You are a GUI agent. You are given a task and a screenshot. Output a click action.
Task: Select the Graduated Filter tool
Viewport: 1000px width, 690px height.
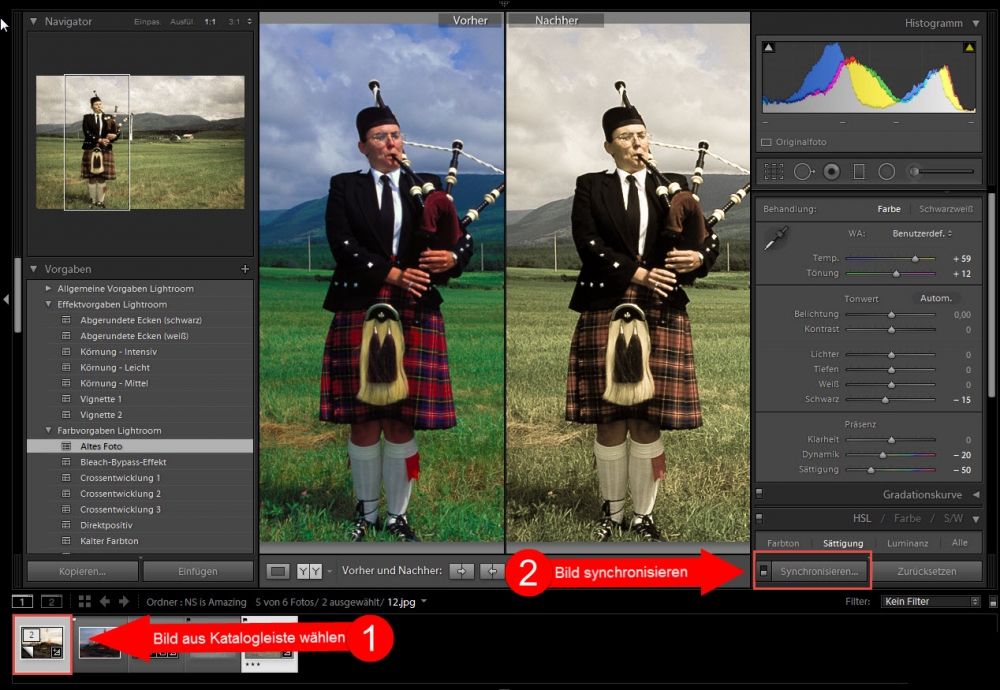pos(860,171)
